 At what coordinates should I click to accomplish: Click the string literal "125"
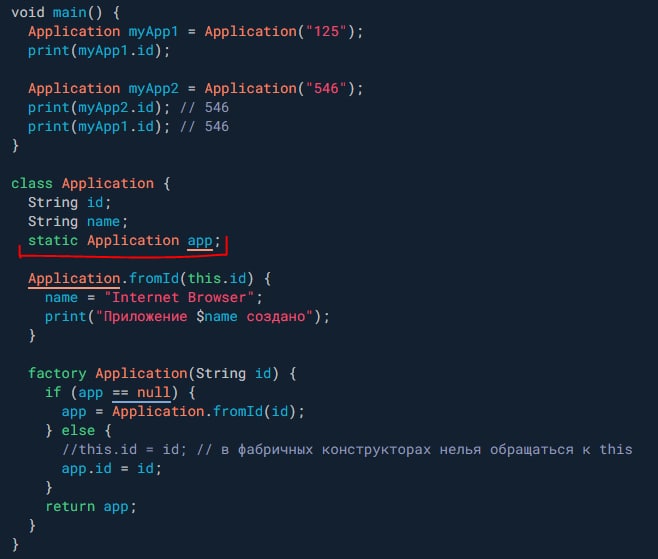(x=326, y=31)
